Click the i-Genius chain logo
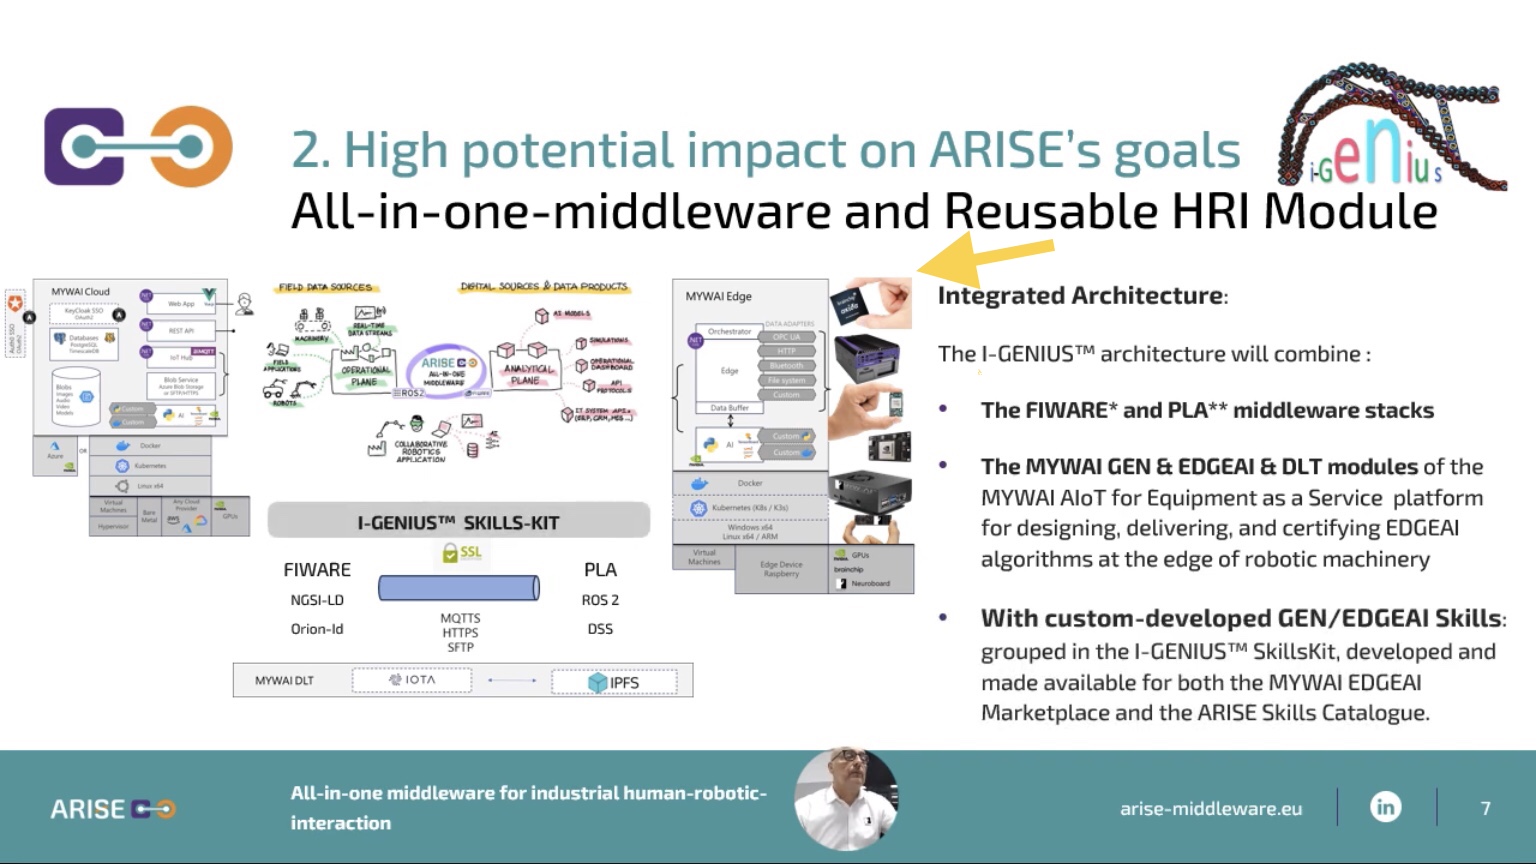Image resolution: width=1536 pixels, height=864 pixels. (1390, 128)
